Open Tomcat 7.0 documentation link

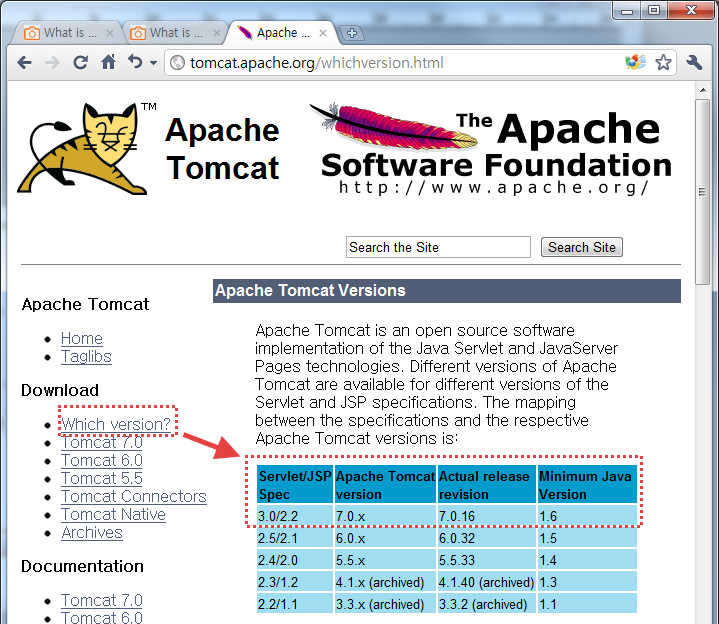tap(102, 600)
